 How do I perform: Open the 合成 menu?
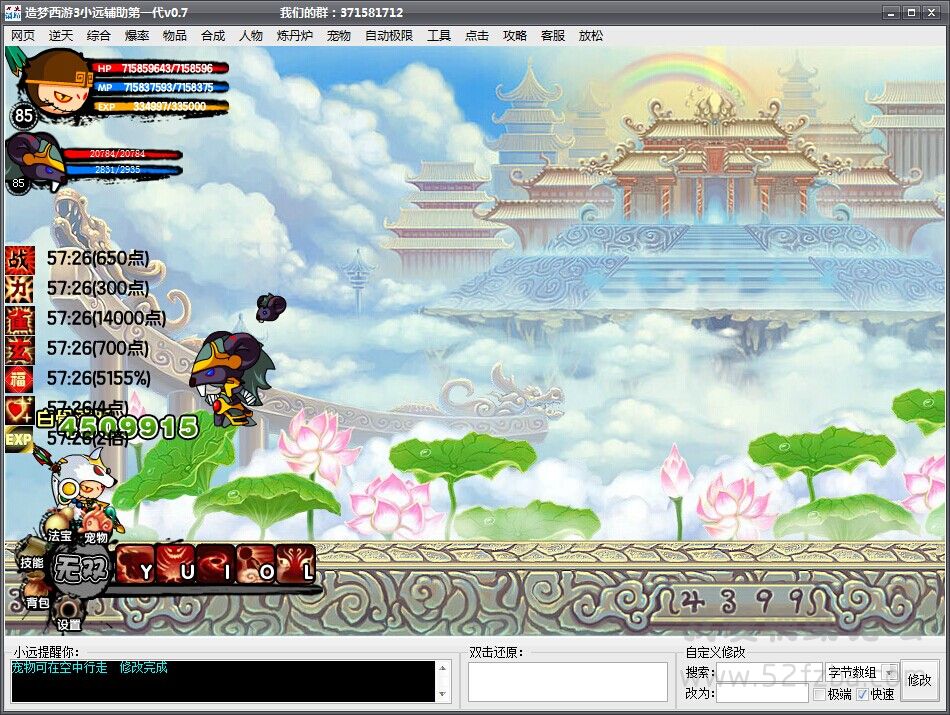coord(213,36)
